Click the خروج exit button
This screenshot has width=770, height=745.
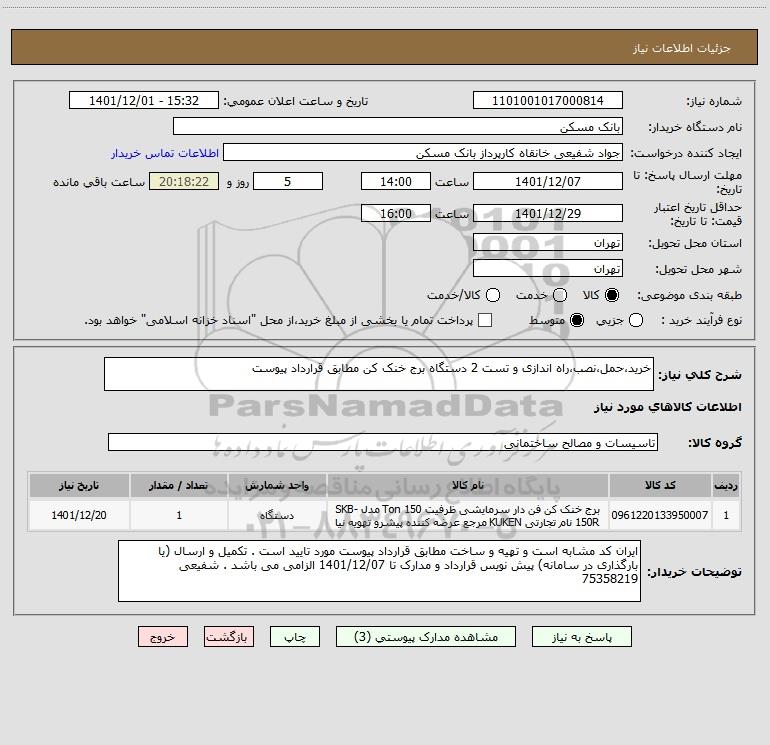[x=163, y=637]
